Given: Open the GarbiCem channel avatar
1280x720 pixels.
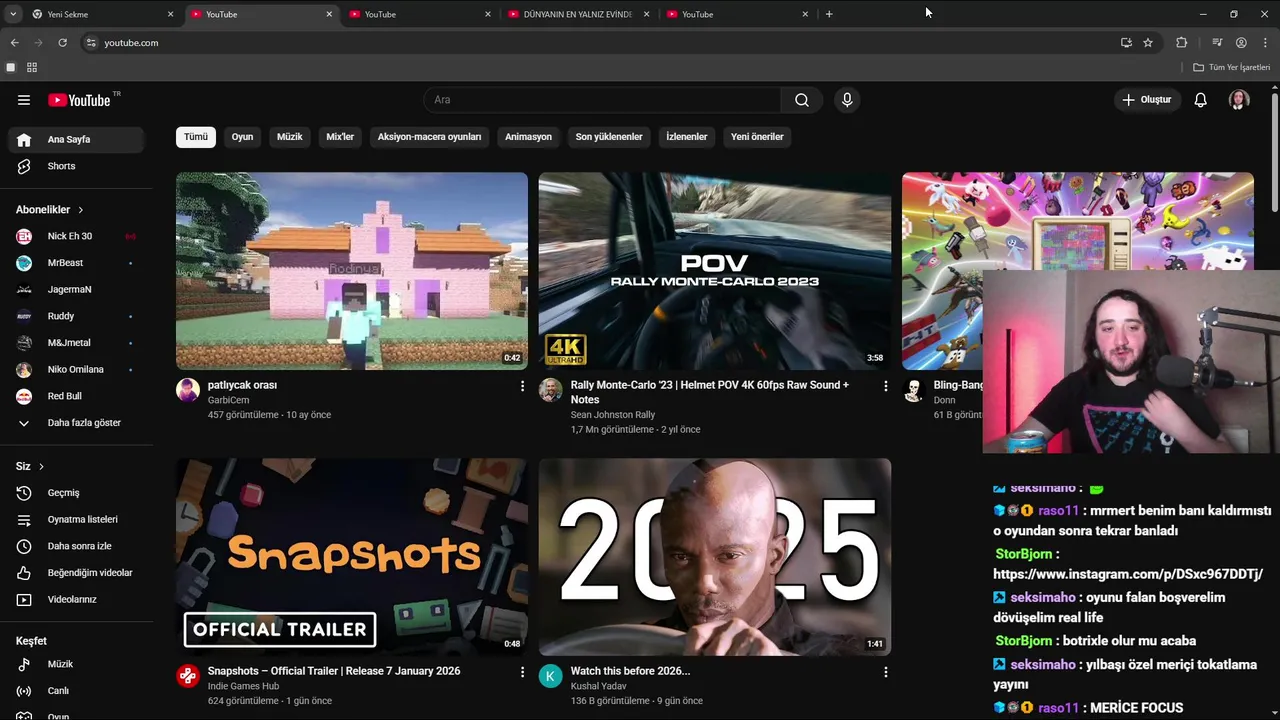Looking at the screenshot, I should click(x=188, y=390).
